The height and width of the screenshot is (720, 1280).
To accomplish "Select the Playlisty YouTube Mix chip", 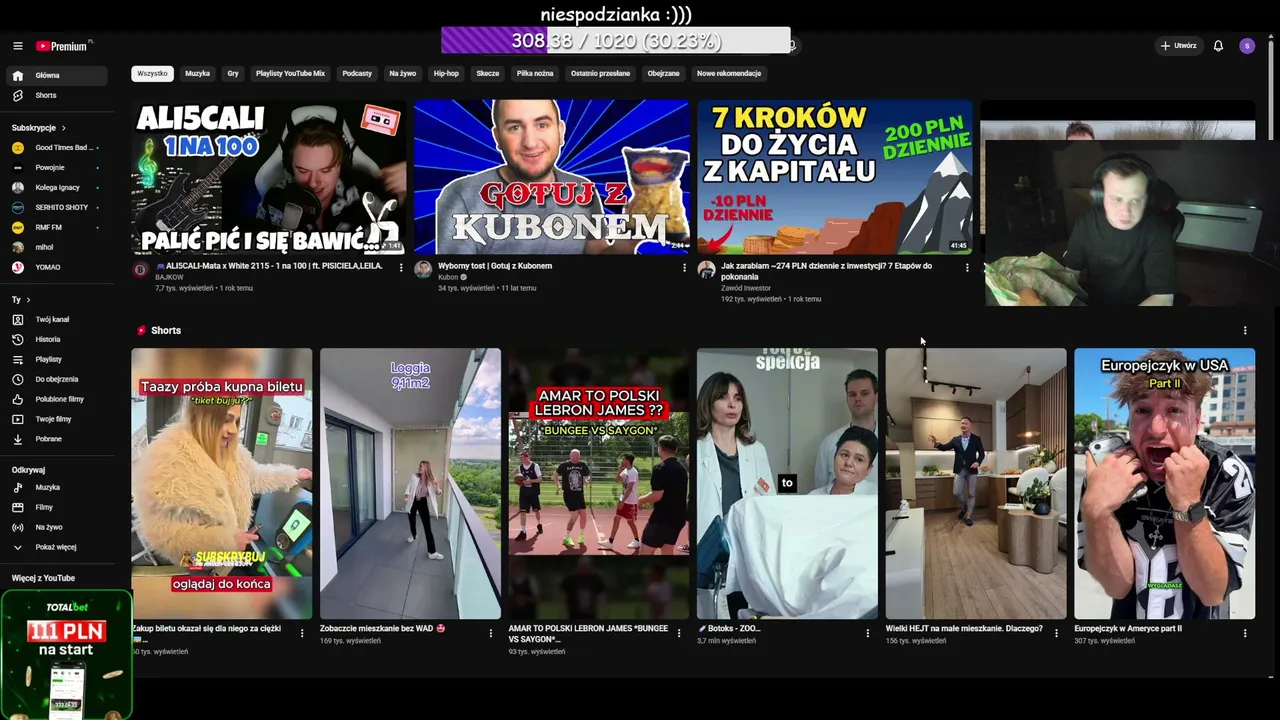I will 290,73.
